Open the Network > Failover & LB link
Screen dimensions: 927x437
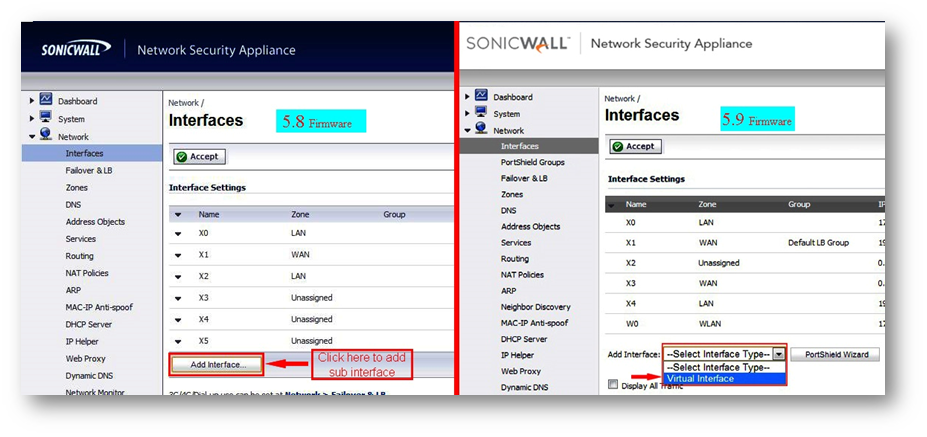pos(335,393)
